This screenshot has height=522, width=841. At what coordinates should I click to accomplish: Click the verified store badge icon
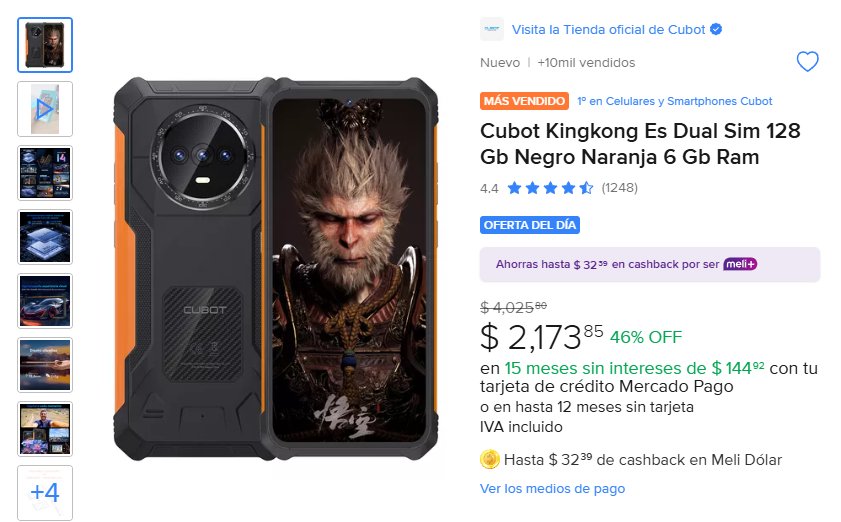[x=716, y=29]
